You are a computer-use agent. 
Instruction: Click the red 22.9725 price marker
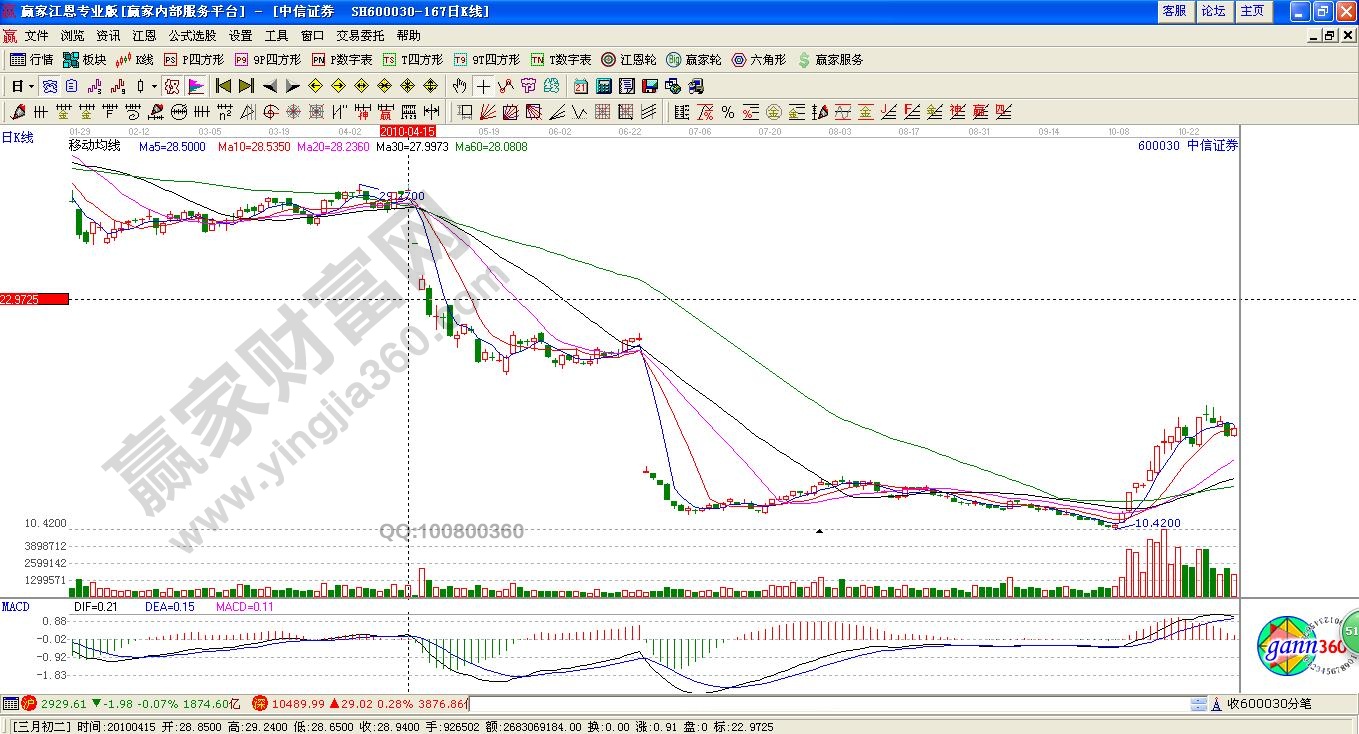point(34,299)
